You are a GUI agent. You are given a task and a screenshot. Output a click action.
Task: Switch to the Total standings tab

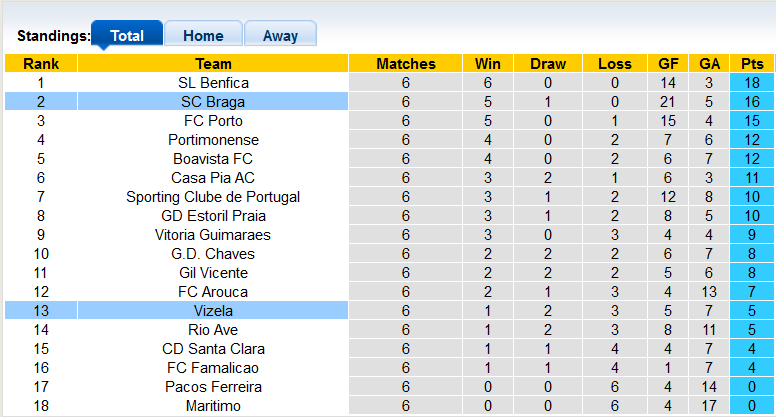coord(127,36)
